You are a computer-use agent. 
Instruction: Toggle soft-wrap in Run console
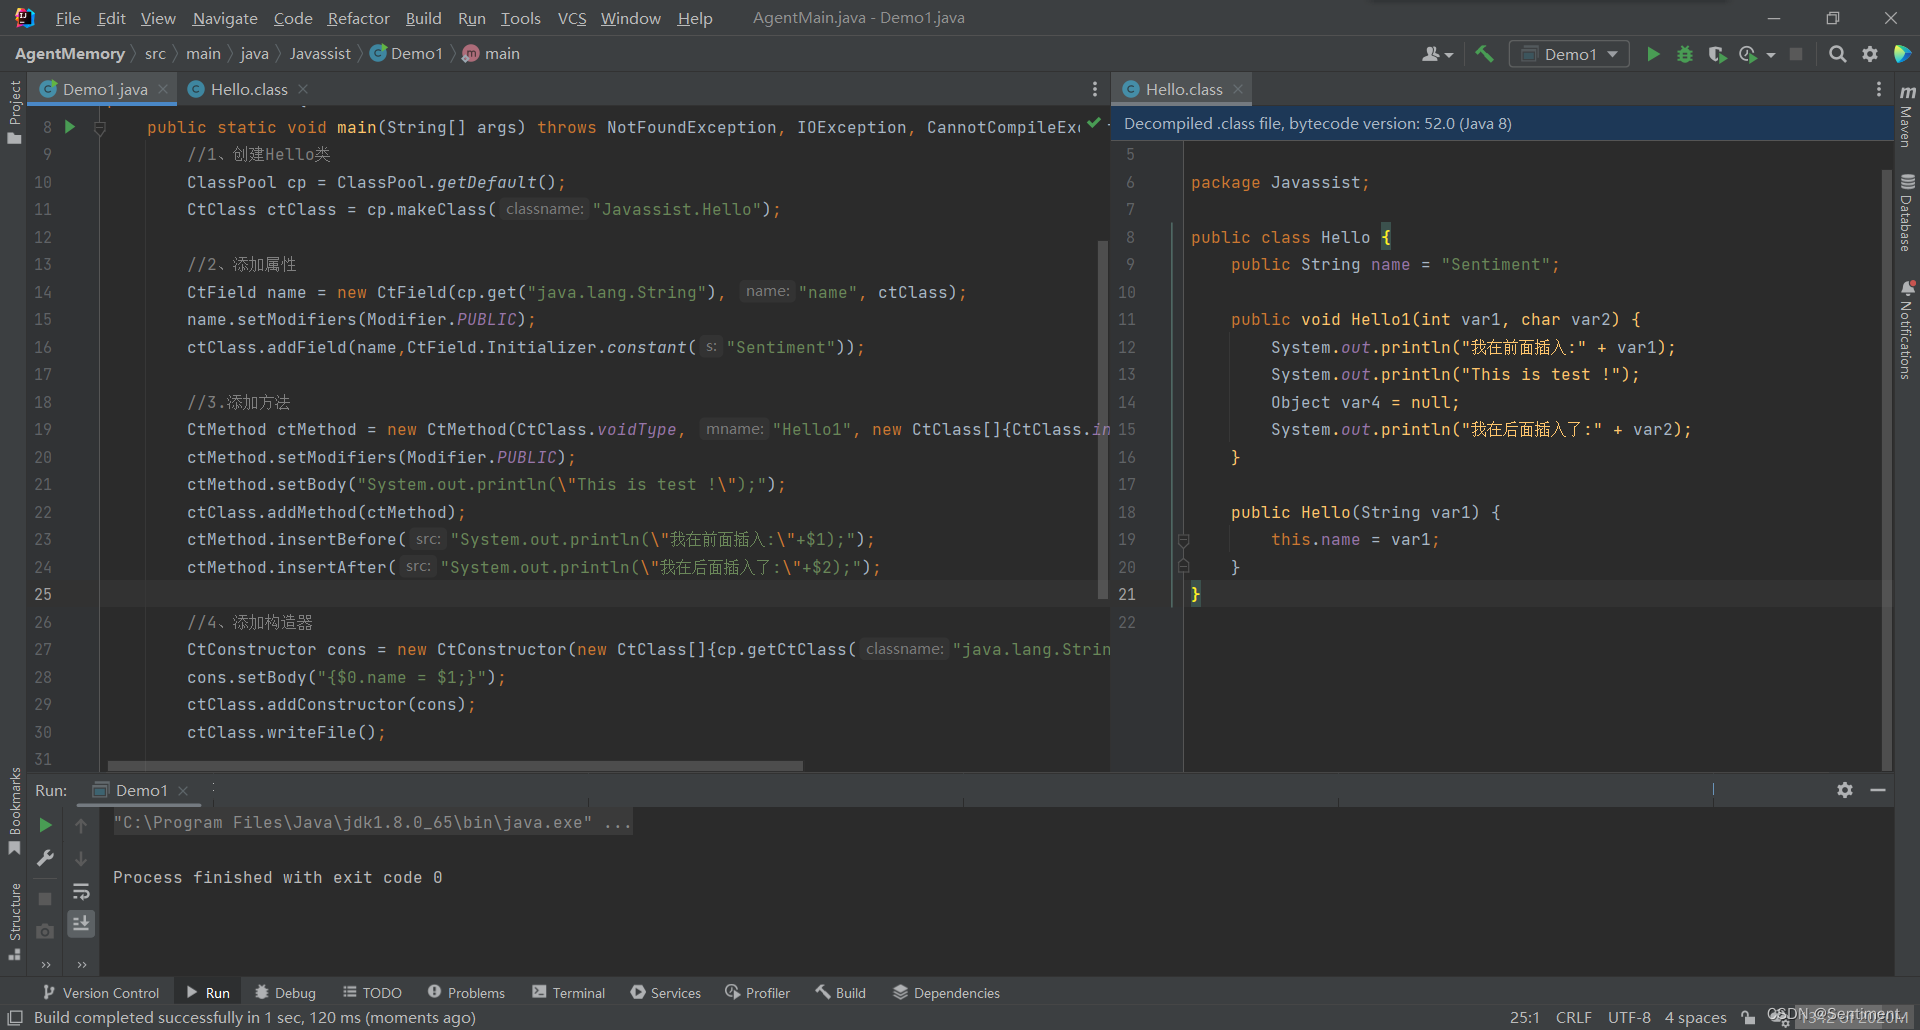click(x=81, y=891)
